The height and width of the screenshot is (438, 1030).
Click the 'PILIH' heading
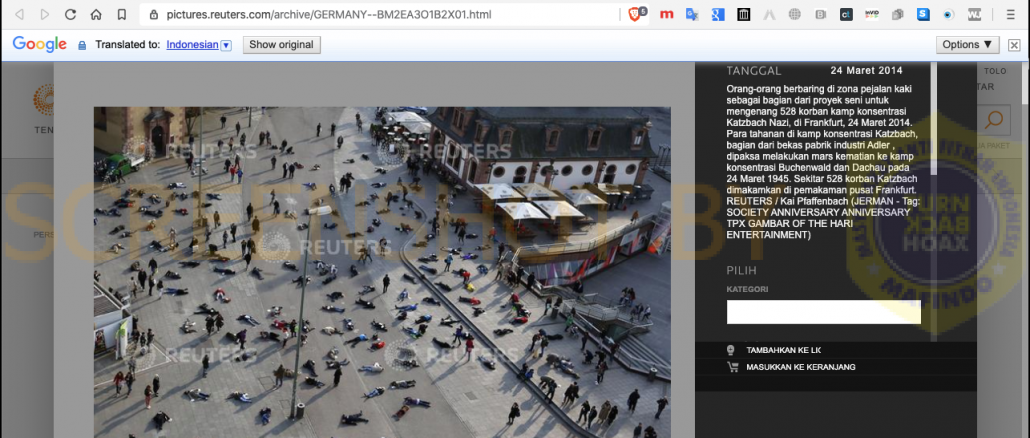click(742, 270)
